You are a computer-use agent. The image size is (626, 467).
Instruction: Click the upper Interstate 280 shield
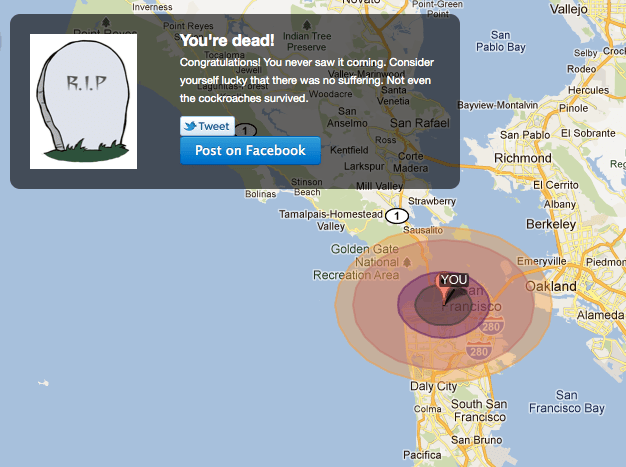tap(491, 327)
